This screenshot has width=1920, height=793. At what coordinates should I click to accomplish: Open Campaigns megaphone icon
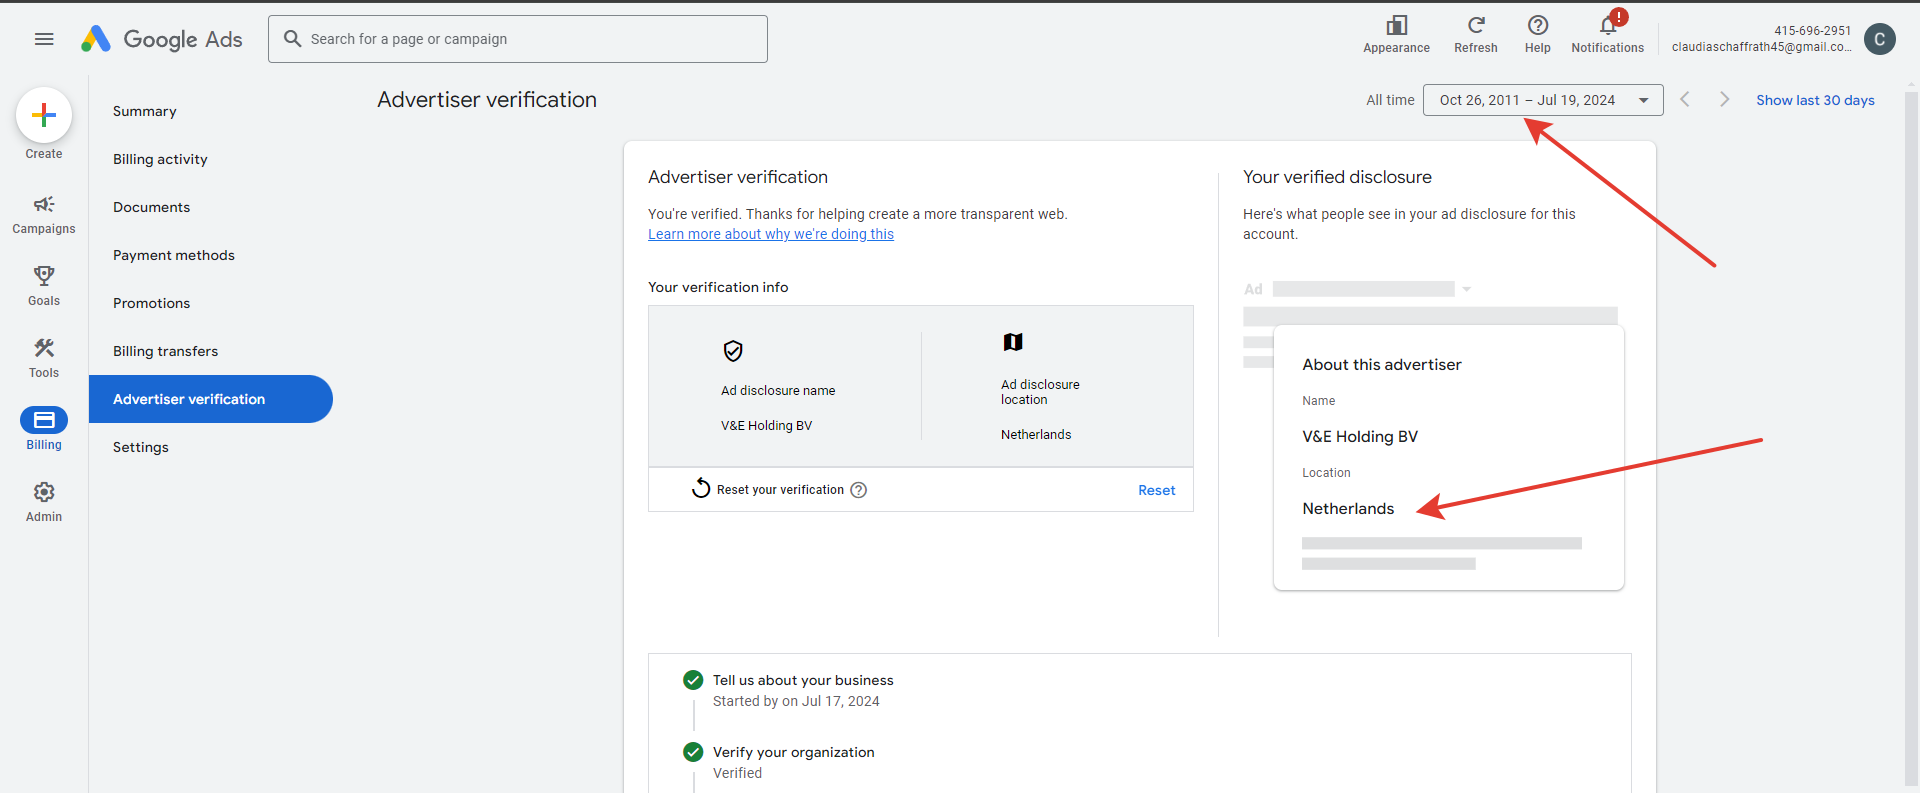(44, 204)
